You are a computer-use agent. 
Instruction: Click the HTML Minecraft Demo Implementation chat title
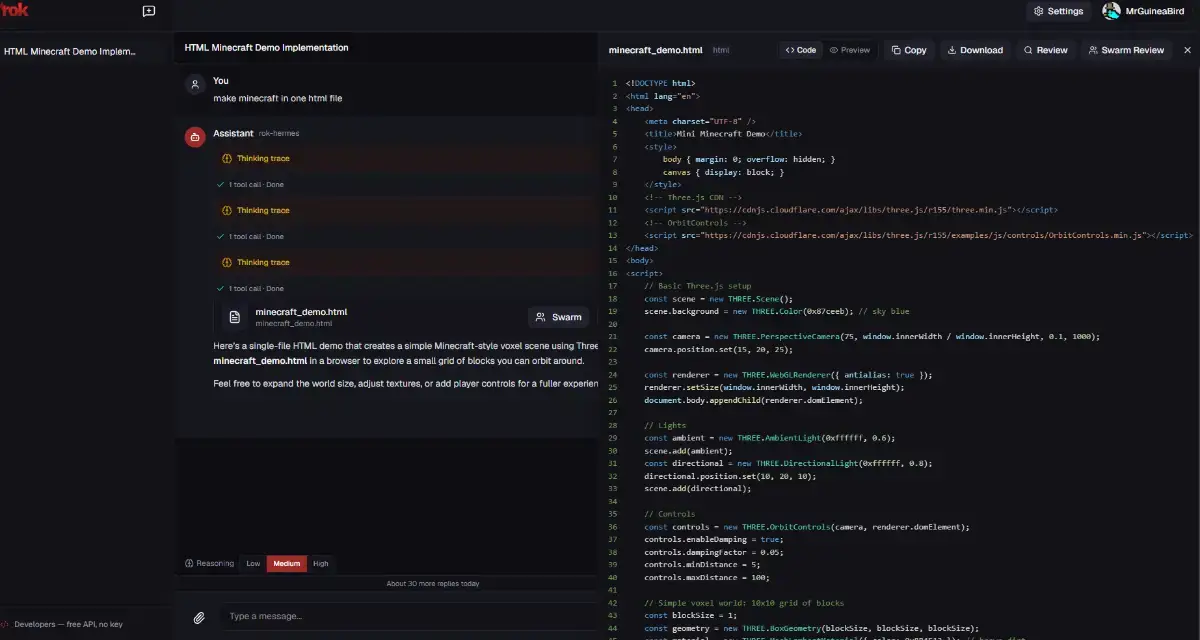[x=266, y=47]
